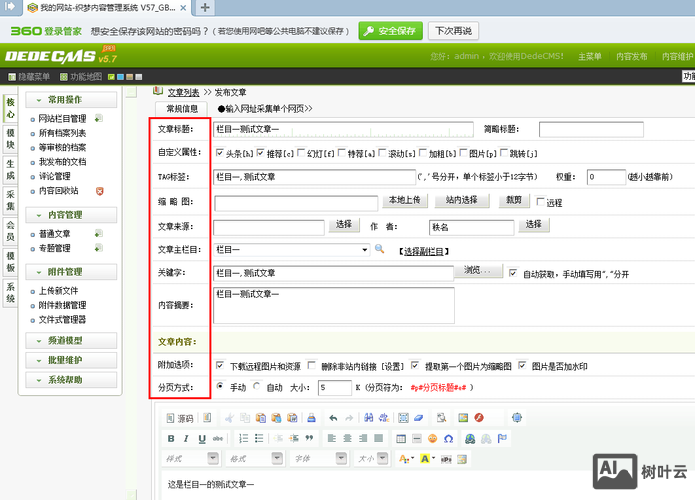Expand the 频道模型 menu section

point(71,340)
